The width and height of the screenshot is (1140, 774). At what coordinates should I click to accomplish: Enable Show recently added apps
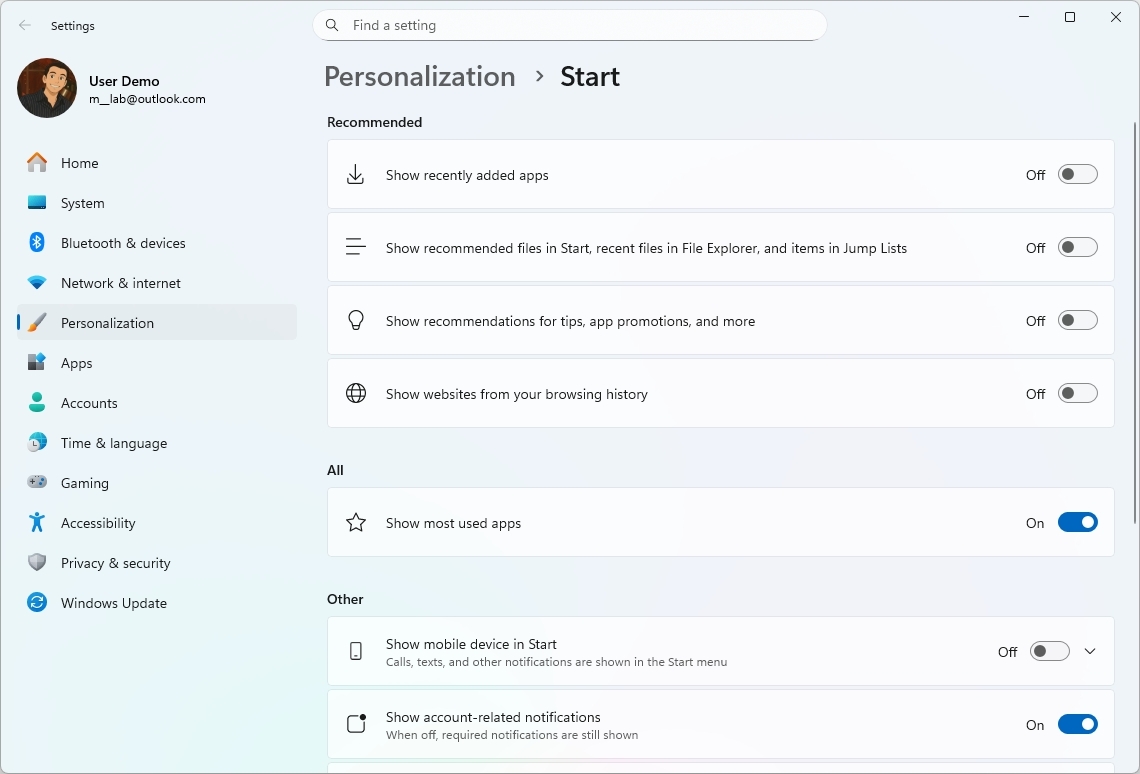point(1077,174)
